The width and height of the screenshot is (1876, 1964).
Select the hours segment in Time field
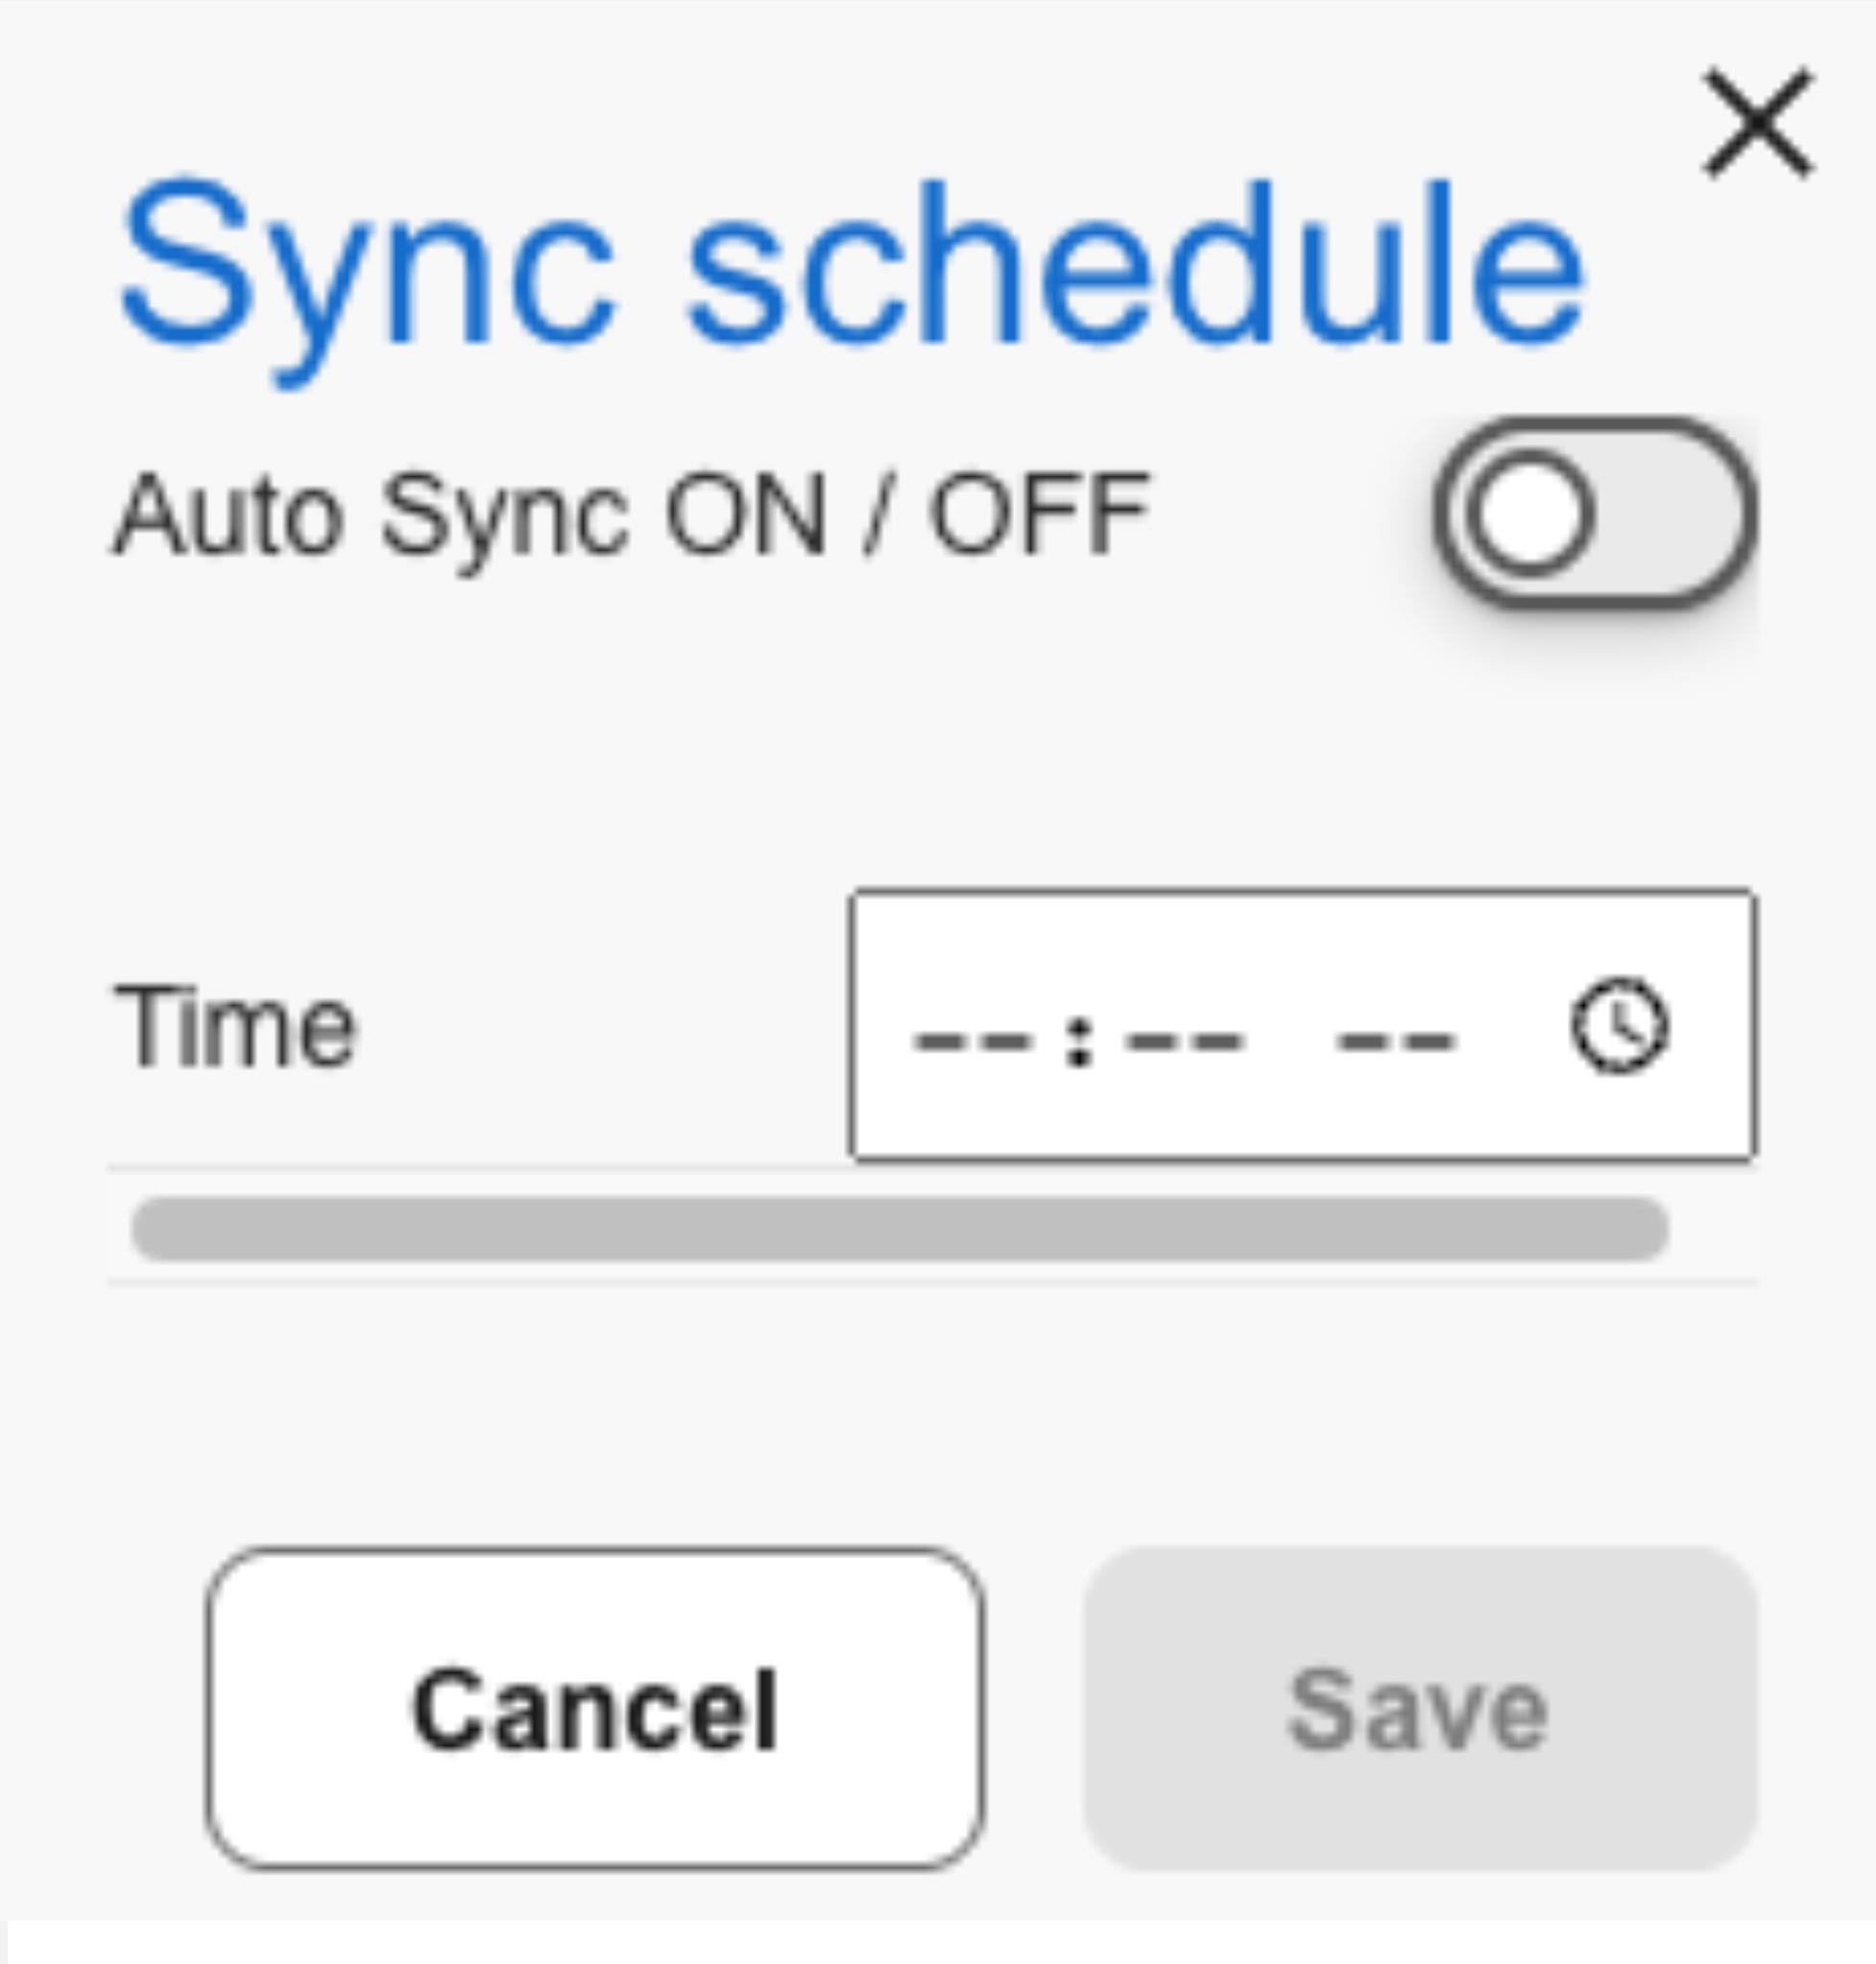click(x=972, y=1041)
